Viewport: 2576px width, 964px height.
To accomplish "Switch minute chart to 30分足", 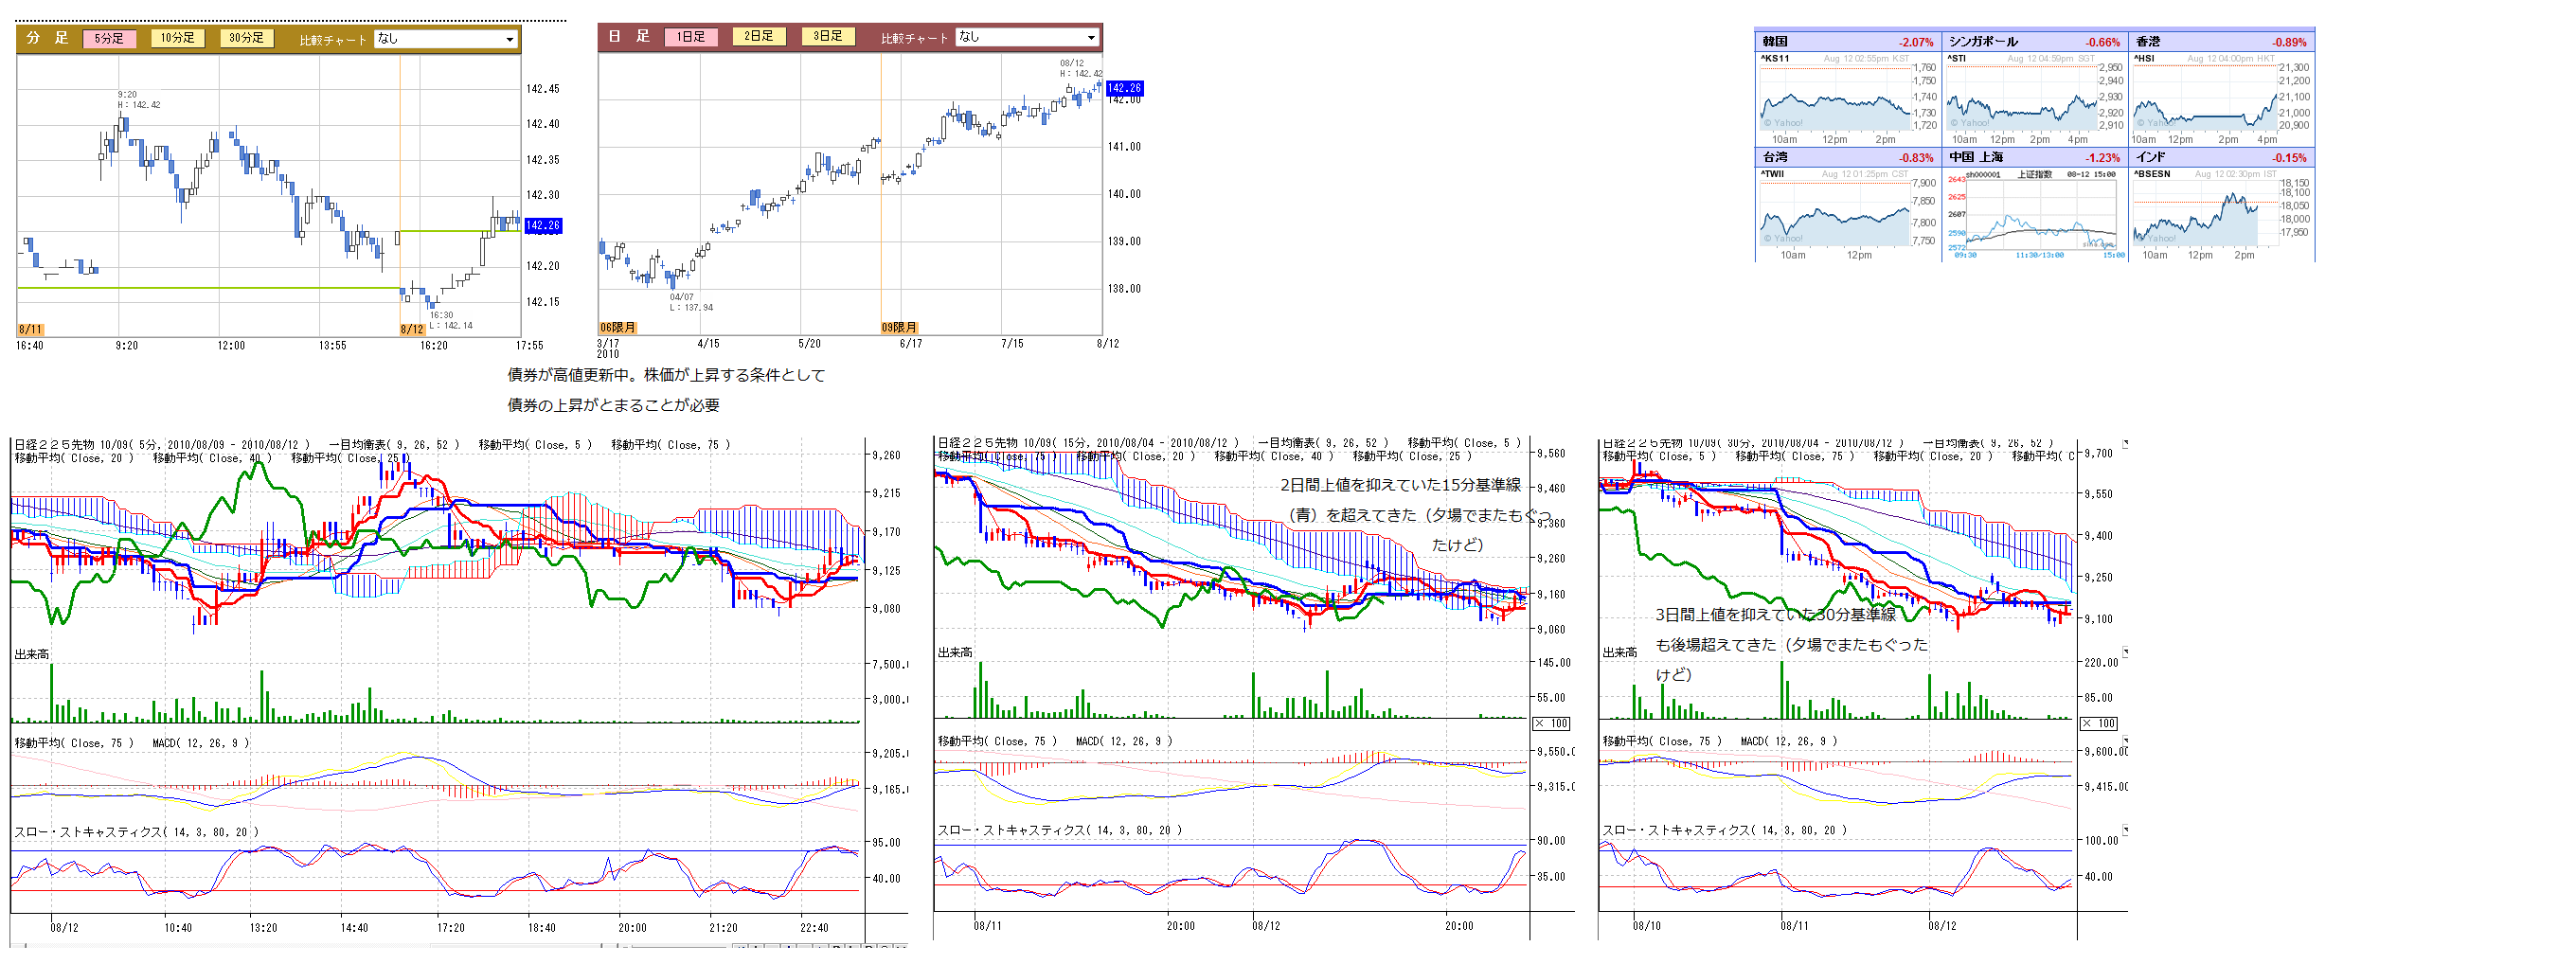I will (x=245, y=38).
